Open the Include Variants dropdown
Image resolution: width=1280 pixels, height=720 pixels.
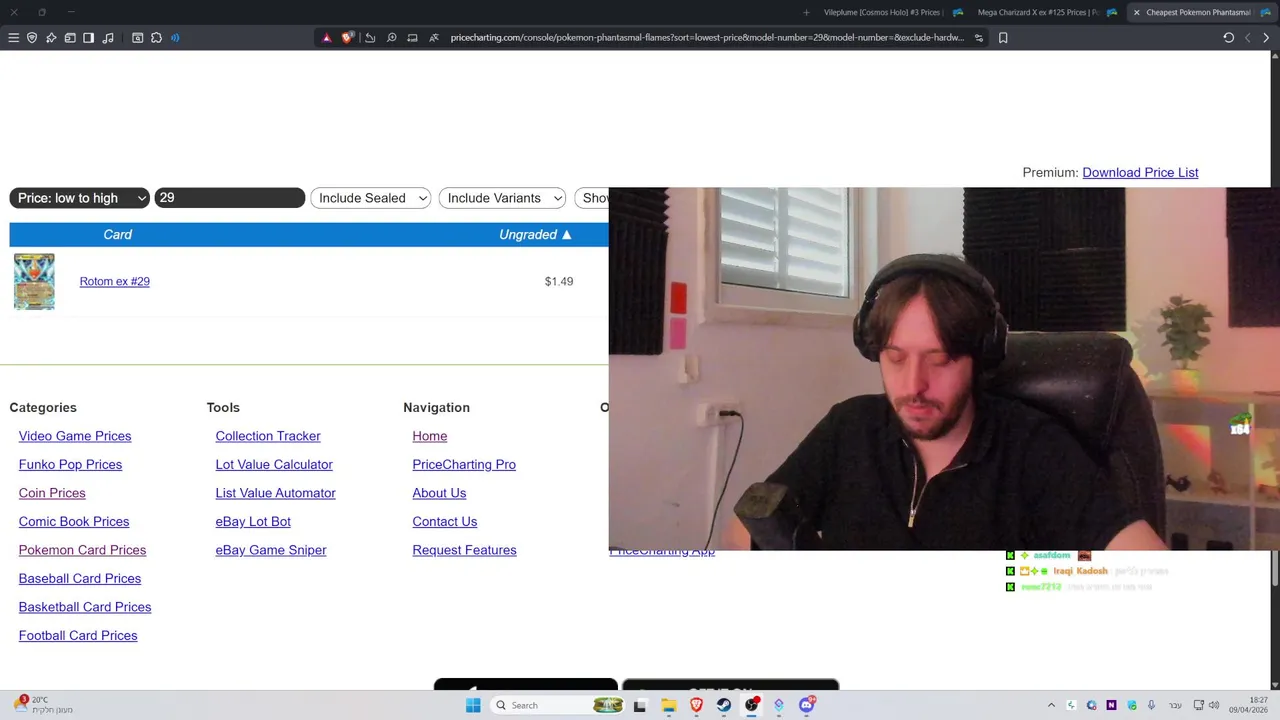(502, 198)
